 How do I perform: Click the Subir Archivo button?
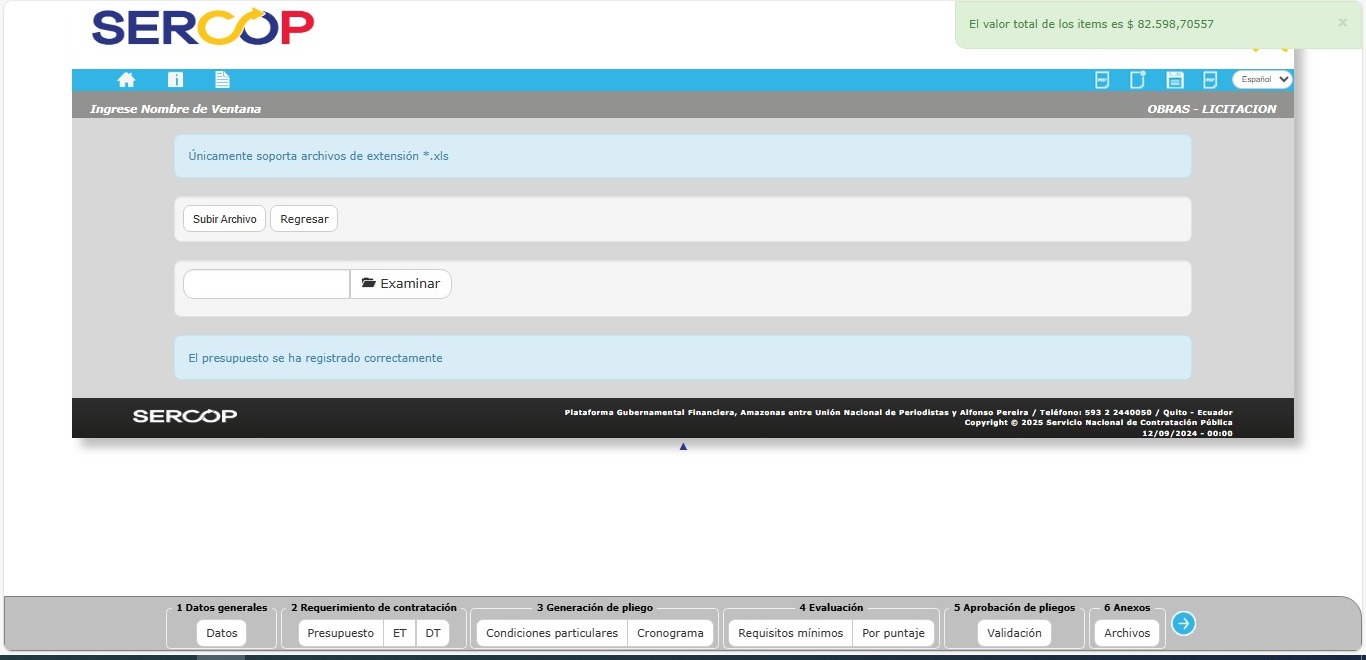coord(224,219)
